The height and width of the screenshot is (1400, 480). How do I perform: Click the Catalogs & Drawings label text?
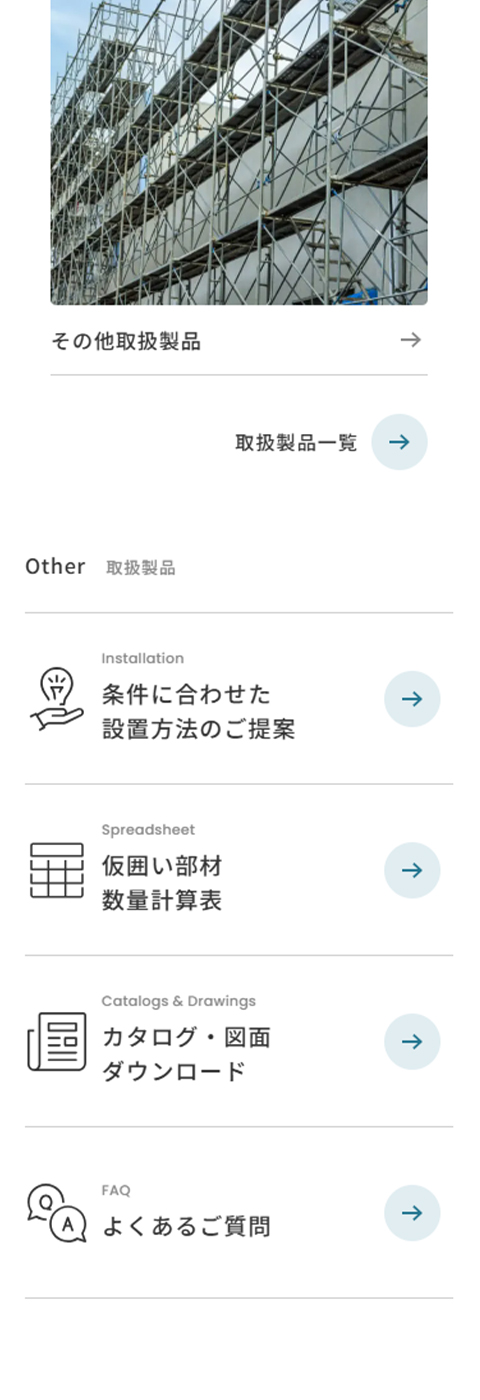(178, 1001)
